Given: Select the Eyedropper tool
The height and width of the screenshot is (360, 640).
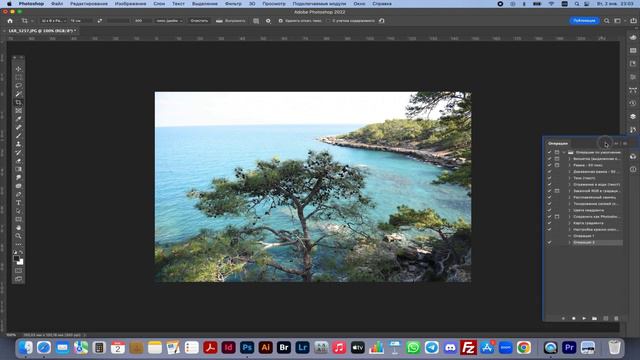Looking at the screenshot, I should point(18,119).
